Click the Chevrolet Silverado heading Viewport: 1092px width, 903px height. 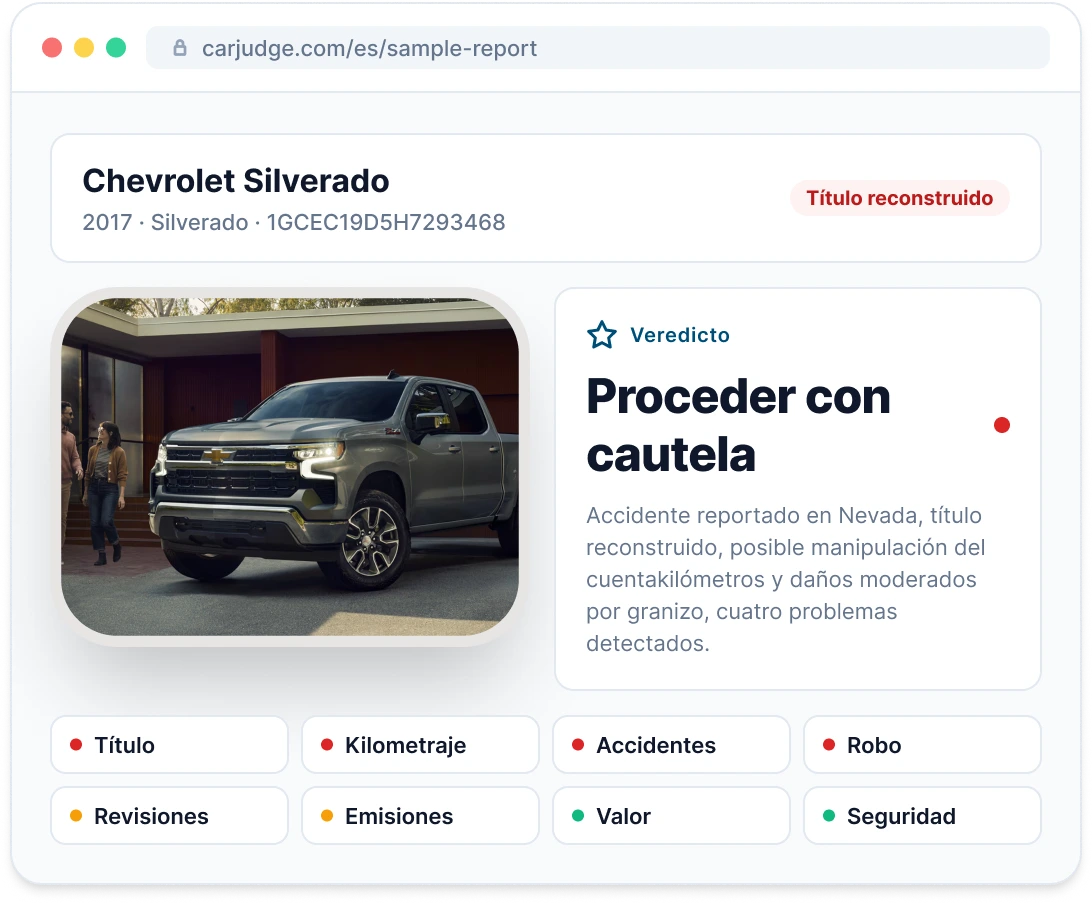[235, 181]
